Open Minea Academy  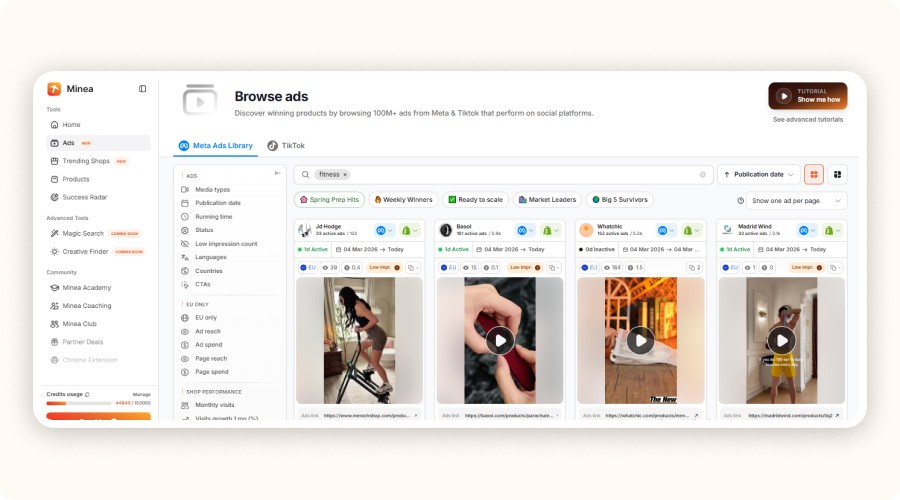tap(98, 288)
